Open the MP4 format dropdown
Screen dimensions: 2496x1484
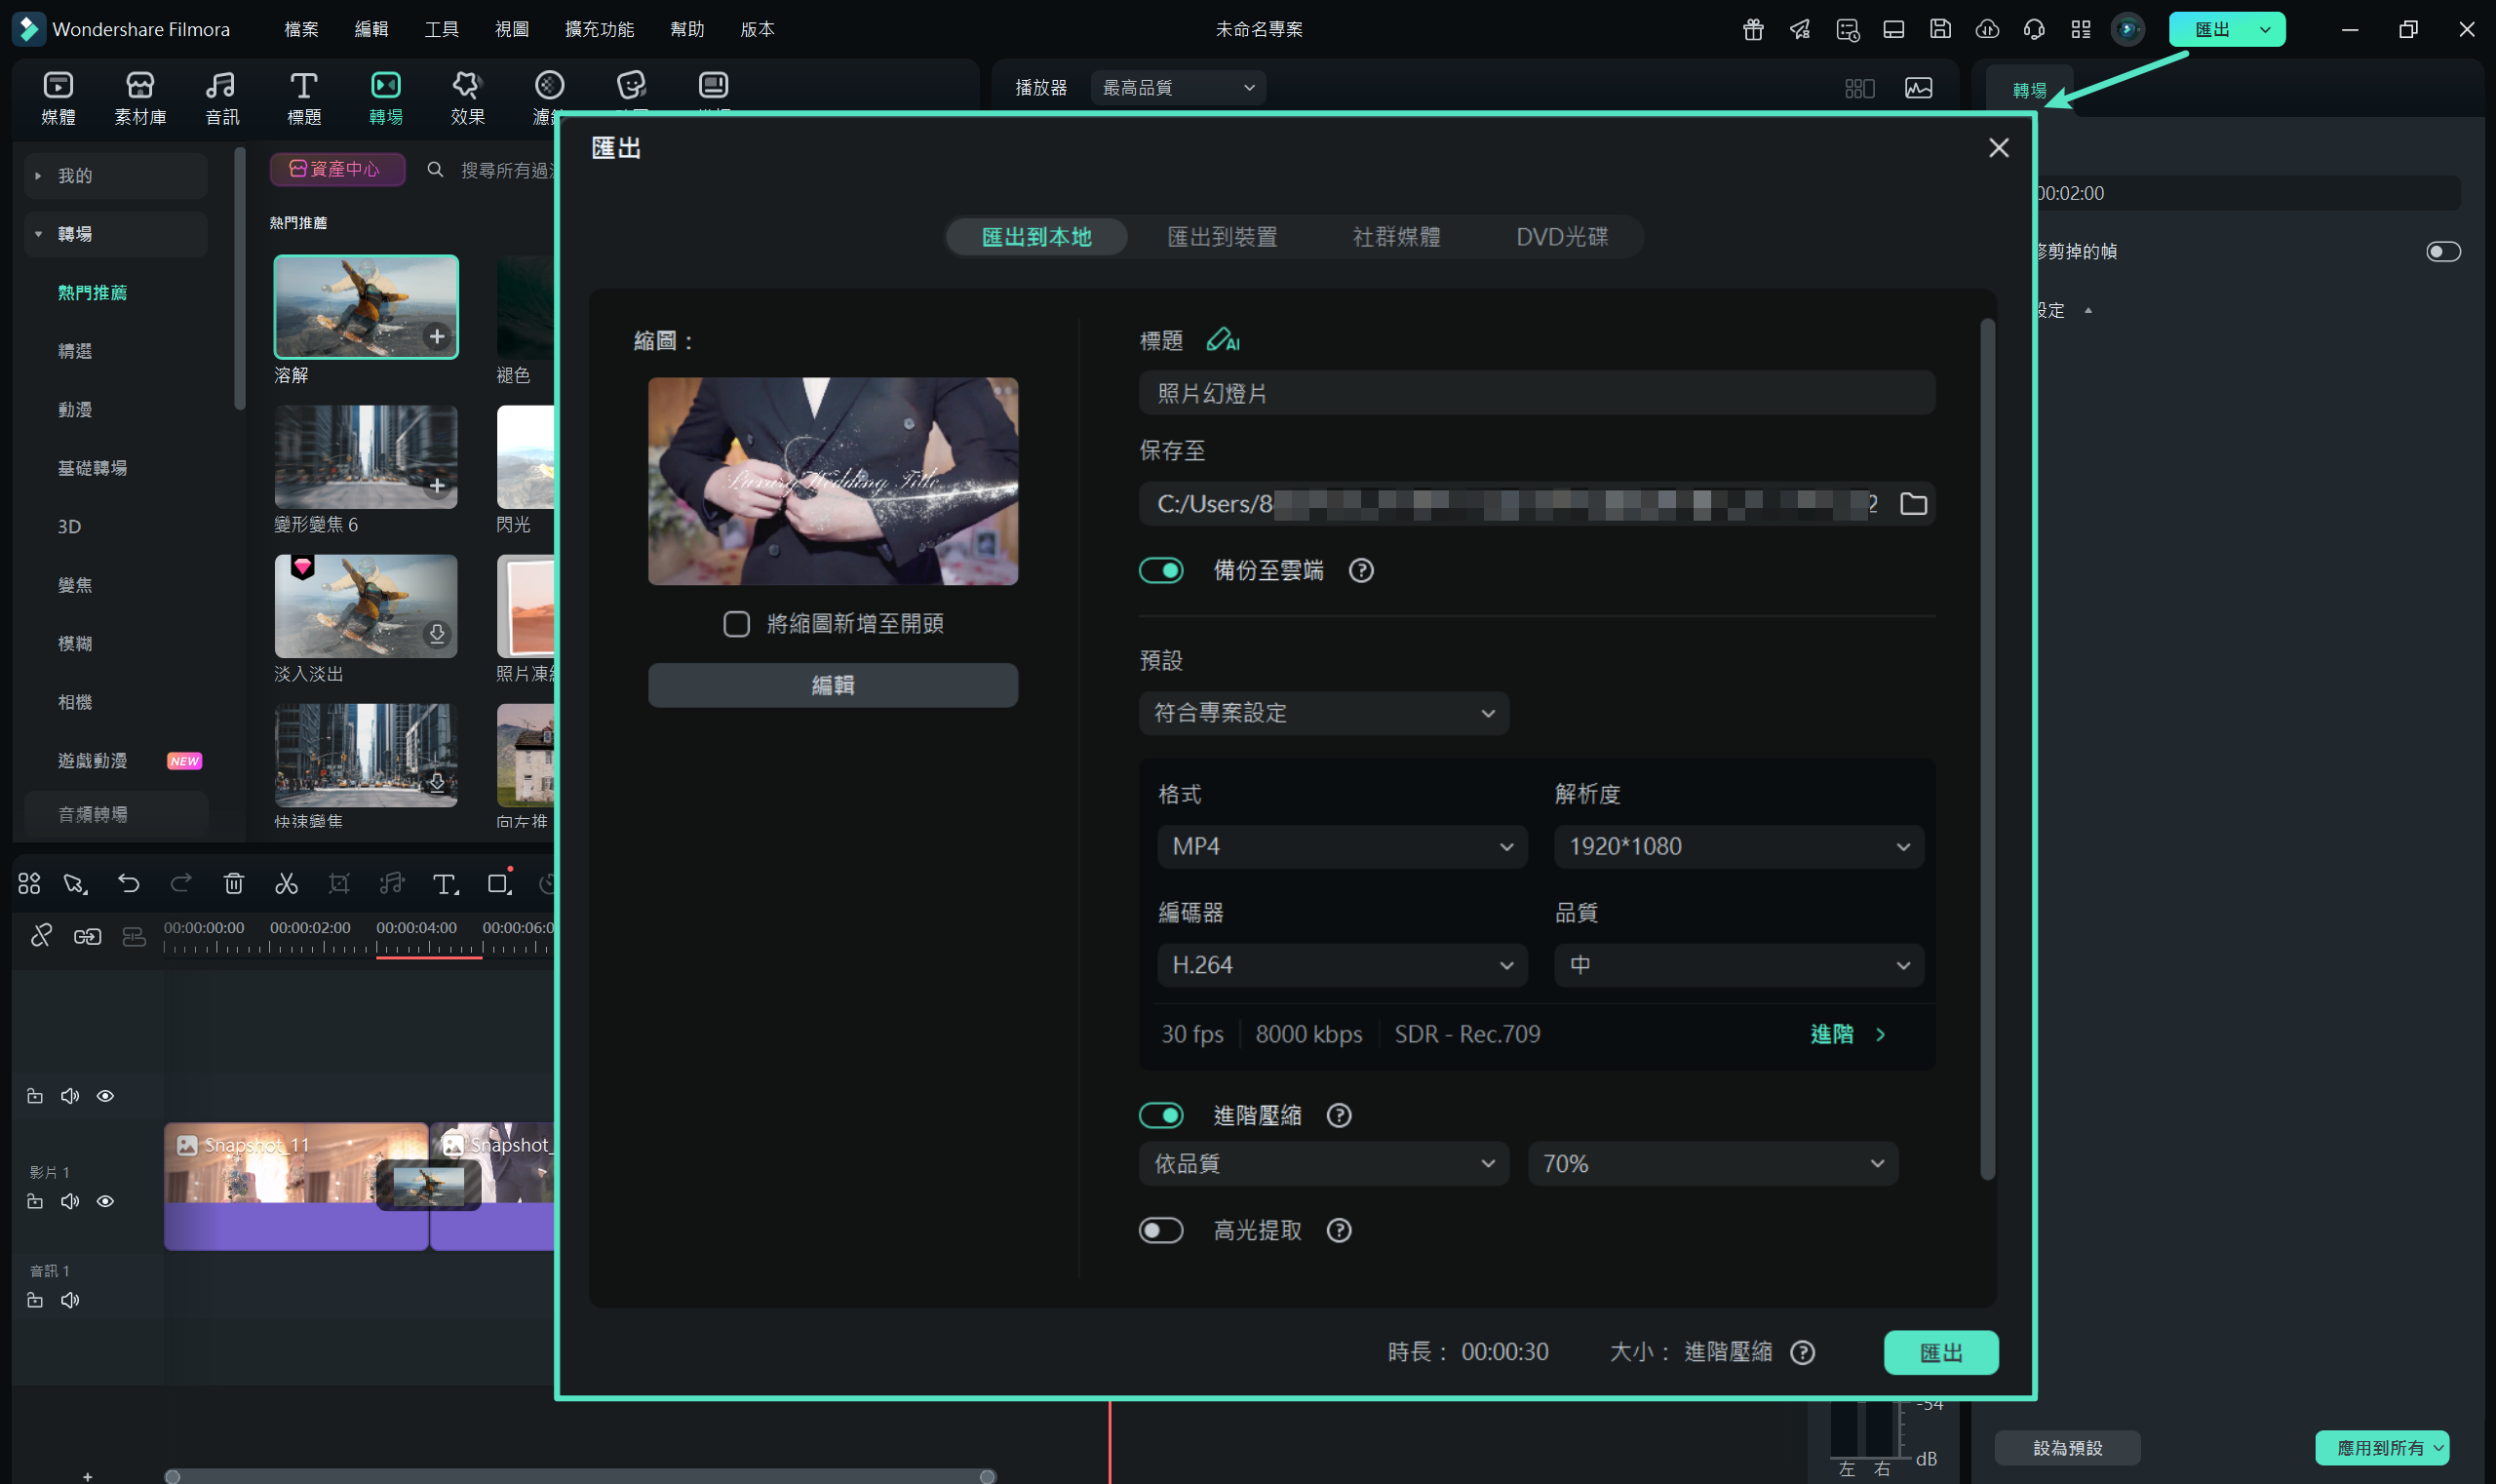[1341, 847]
